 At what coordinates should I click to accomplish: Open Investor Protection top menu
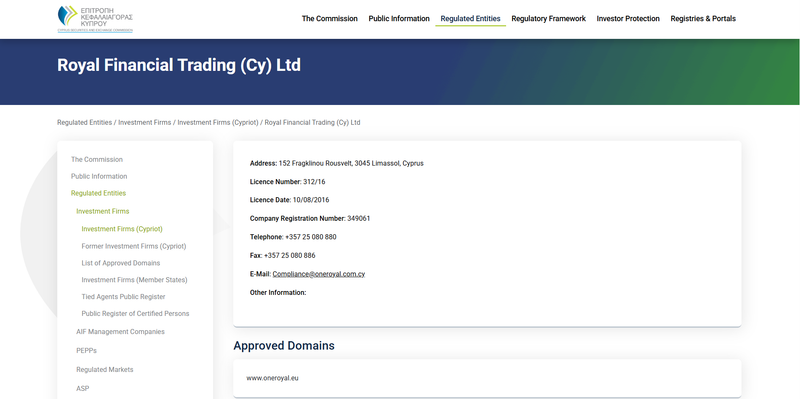628,19
